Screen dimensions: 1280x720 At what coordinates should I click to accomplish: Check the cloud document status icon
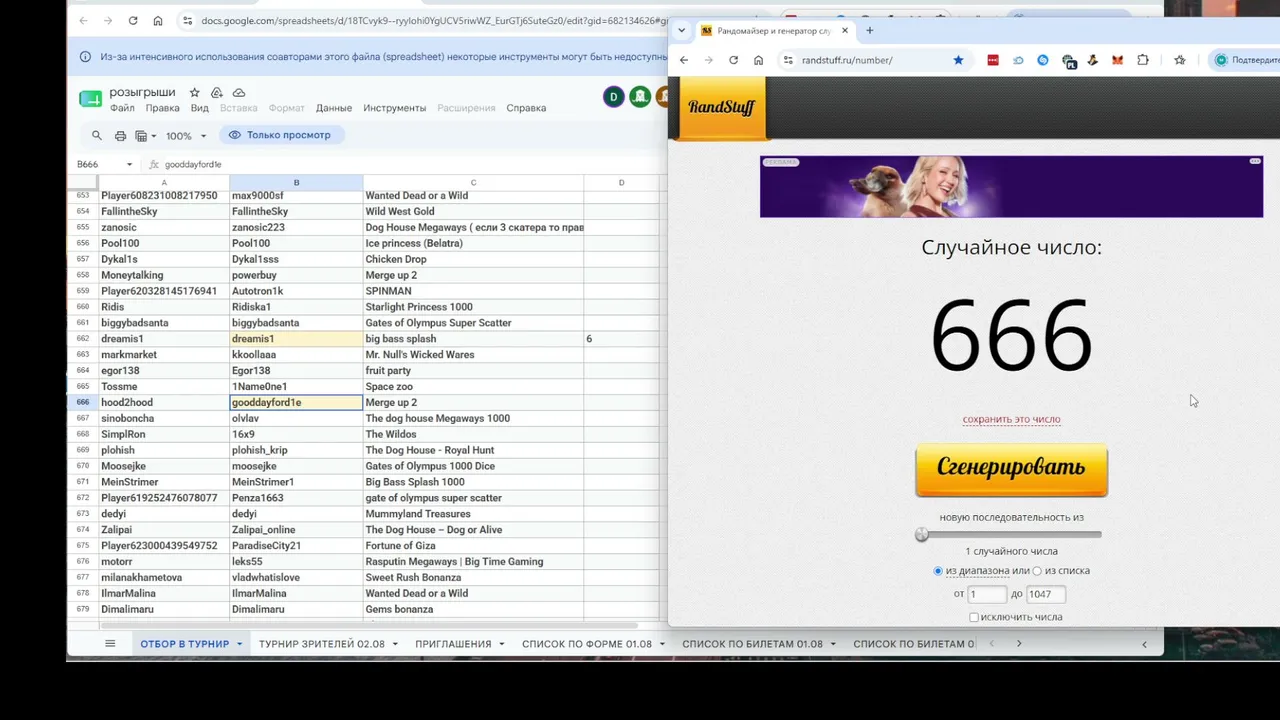(x=238, y=92)
